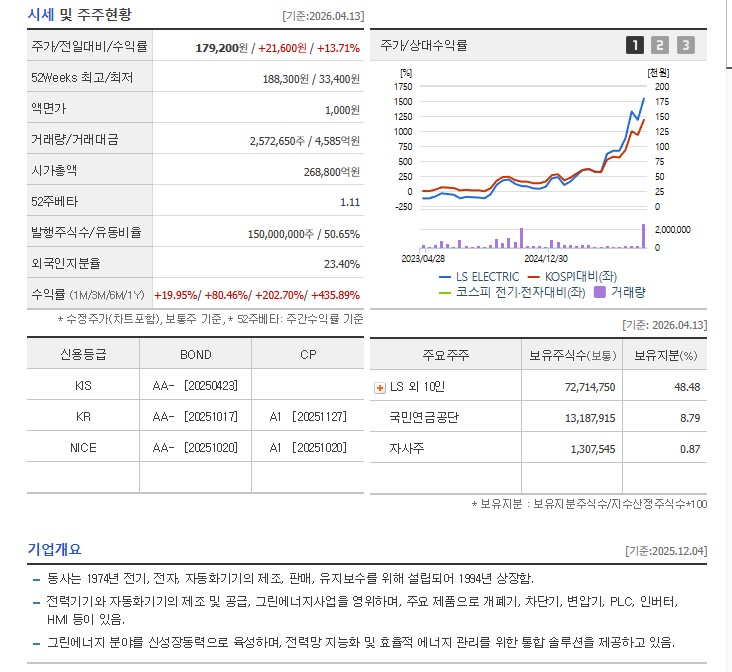Click the NICE rating agency cell

[x=83, y=448]
